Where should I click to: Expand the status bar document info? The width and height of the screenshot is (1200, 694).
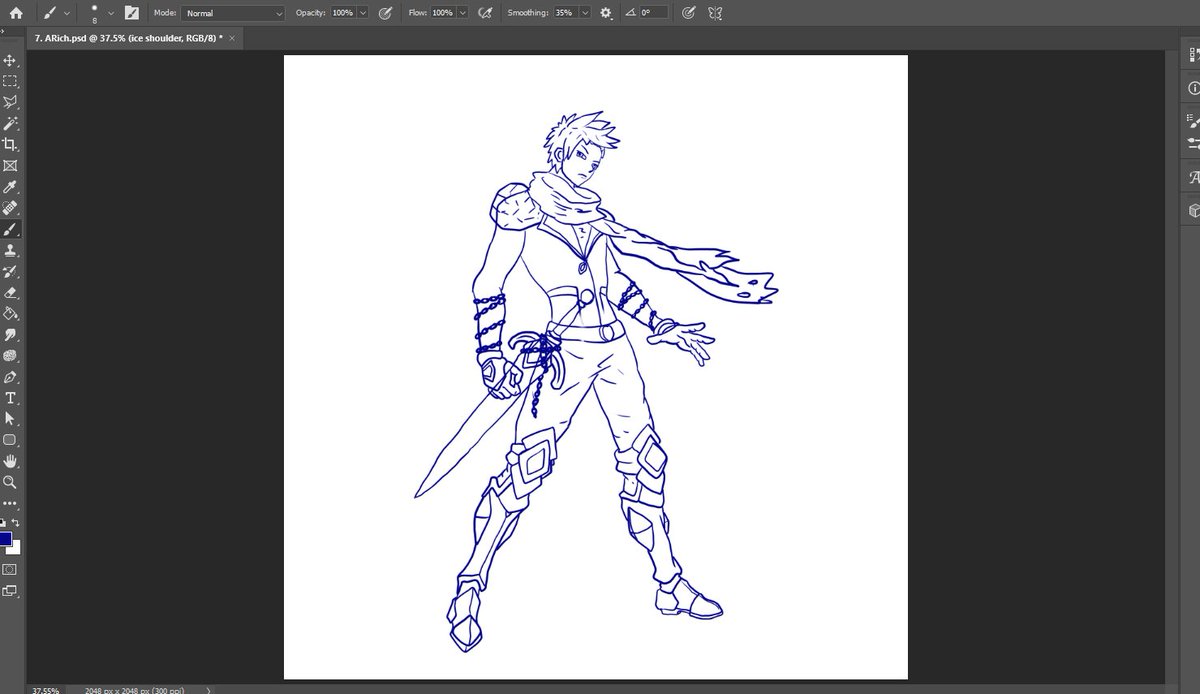tap(207, 689)
